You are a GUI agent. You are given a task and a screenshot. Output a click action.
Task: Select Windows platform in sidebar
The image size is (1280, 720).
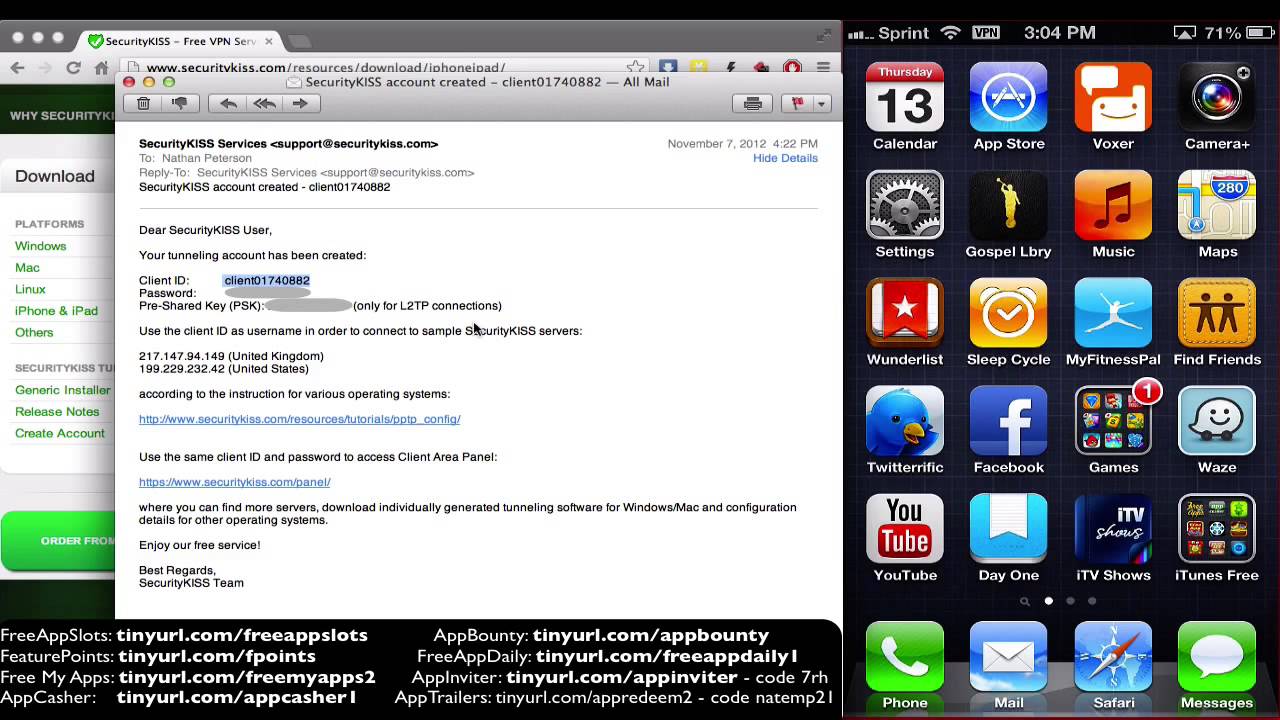tap(40, 246)
